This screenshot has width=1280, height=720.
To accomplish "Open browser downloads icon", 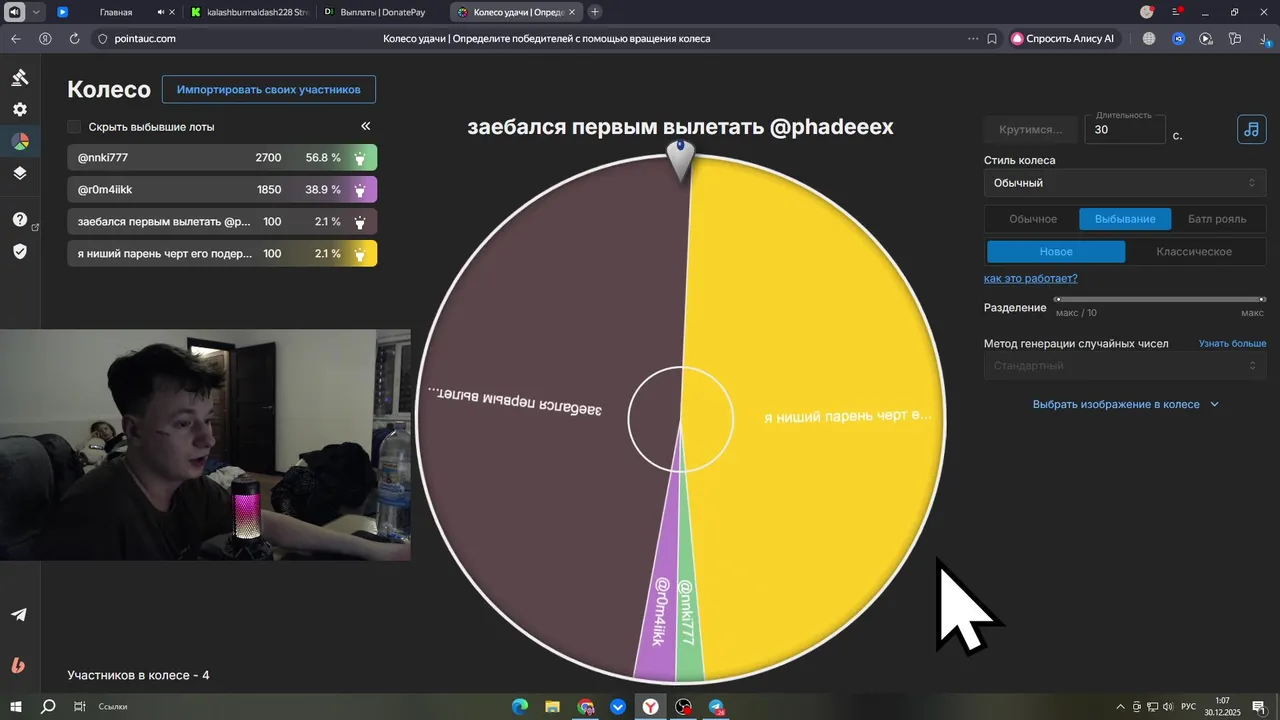I will point(1265,39).
